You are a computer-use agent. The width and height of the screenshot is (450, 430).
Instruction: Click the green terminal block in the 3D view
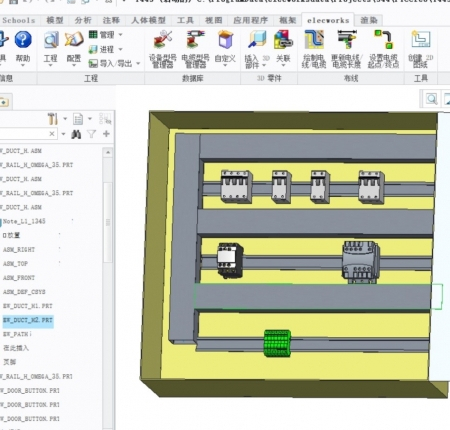pos(277,343)
